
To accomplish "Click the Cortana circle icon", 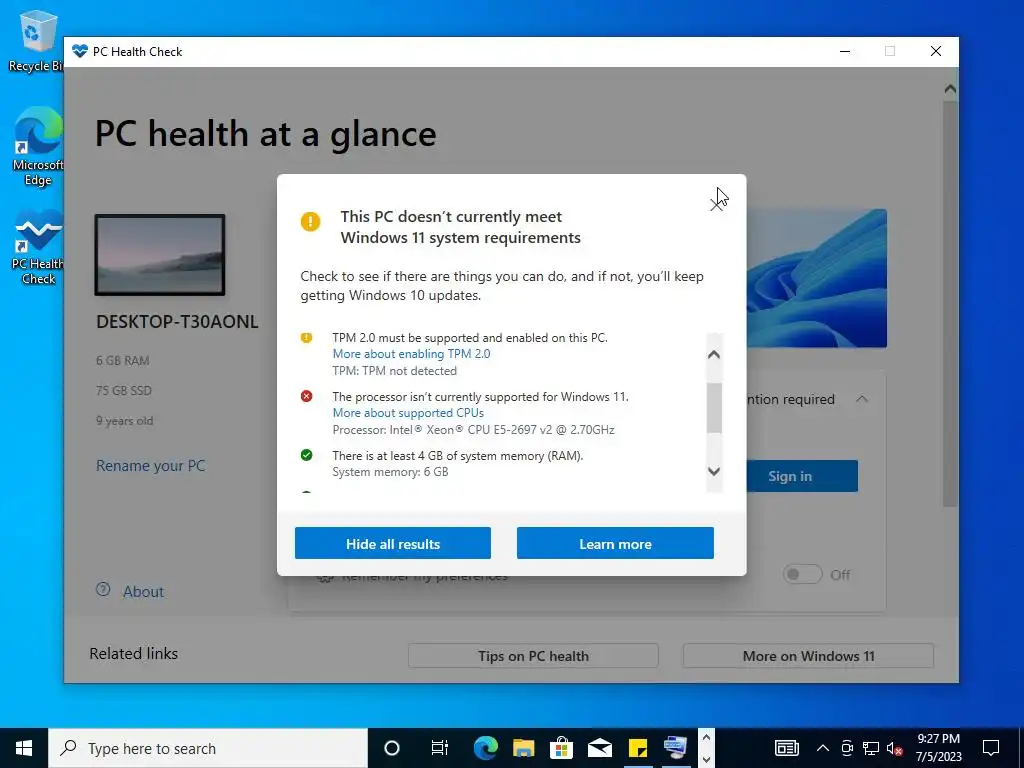I will click(392, 748).
